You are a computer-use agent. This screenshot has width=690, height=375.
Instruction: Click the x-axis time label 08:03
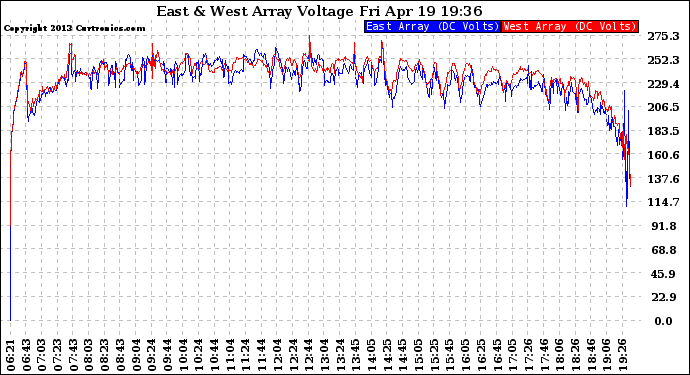tap(88, 355)
